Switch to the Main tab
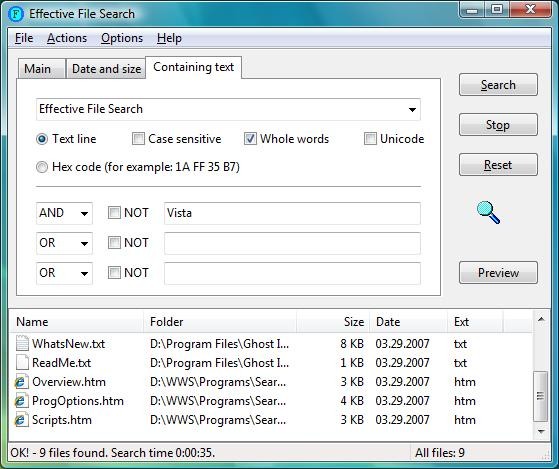The image size is (559, 469). (41, 68)
